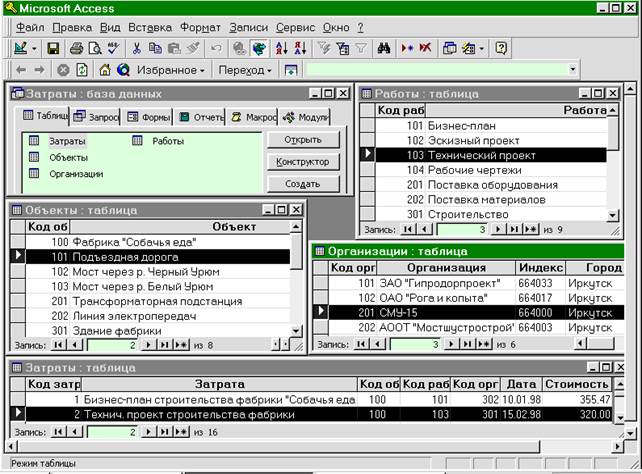Click the Help question mark icon

(501, 48)
